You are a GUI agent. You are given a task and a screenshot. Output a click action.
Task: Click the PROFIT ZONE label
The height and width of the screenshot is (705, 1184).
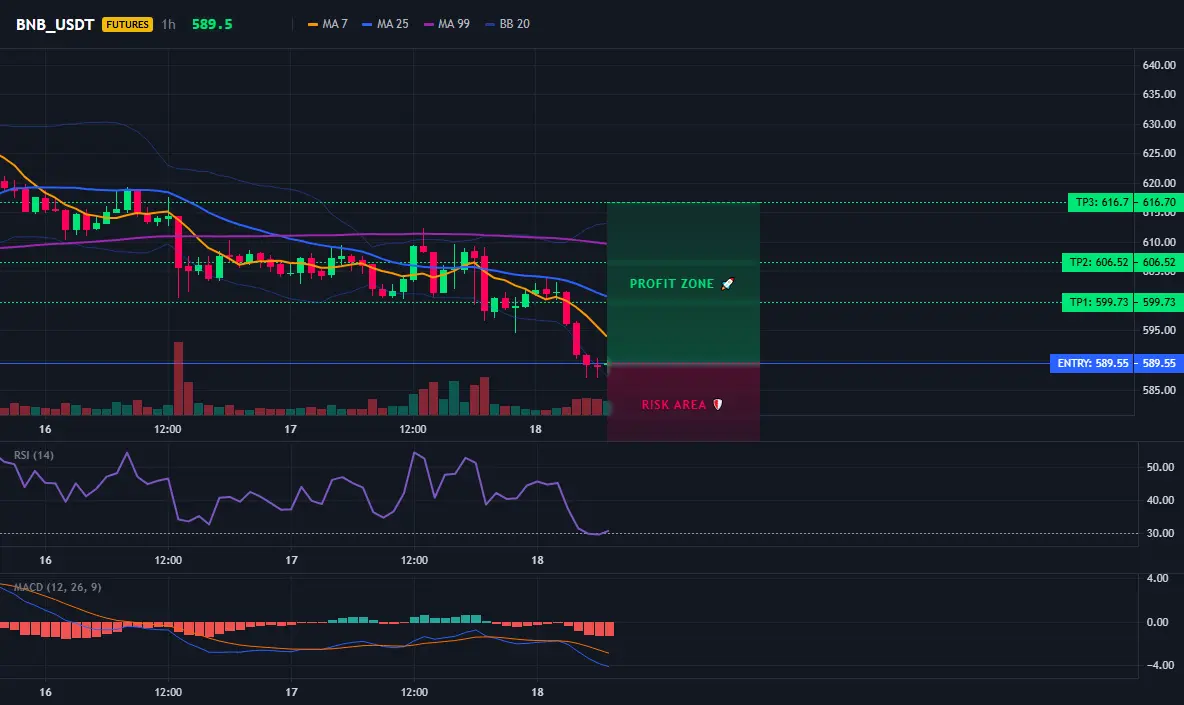click(x=671, y=284)
